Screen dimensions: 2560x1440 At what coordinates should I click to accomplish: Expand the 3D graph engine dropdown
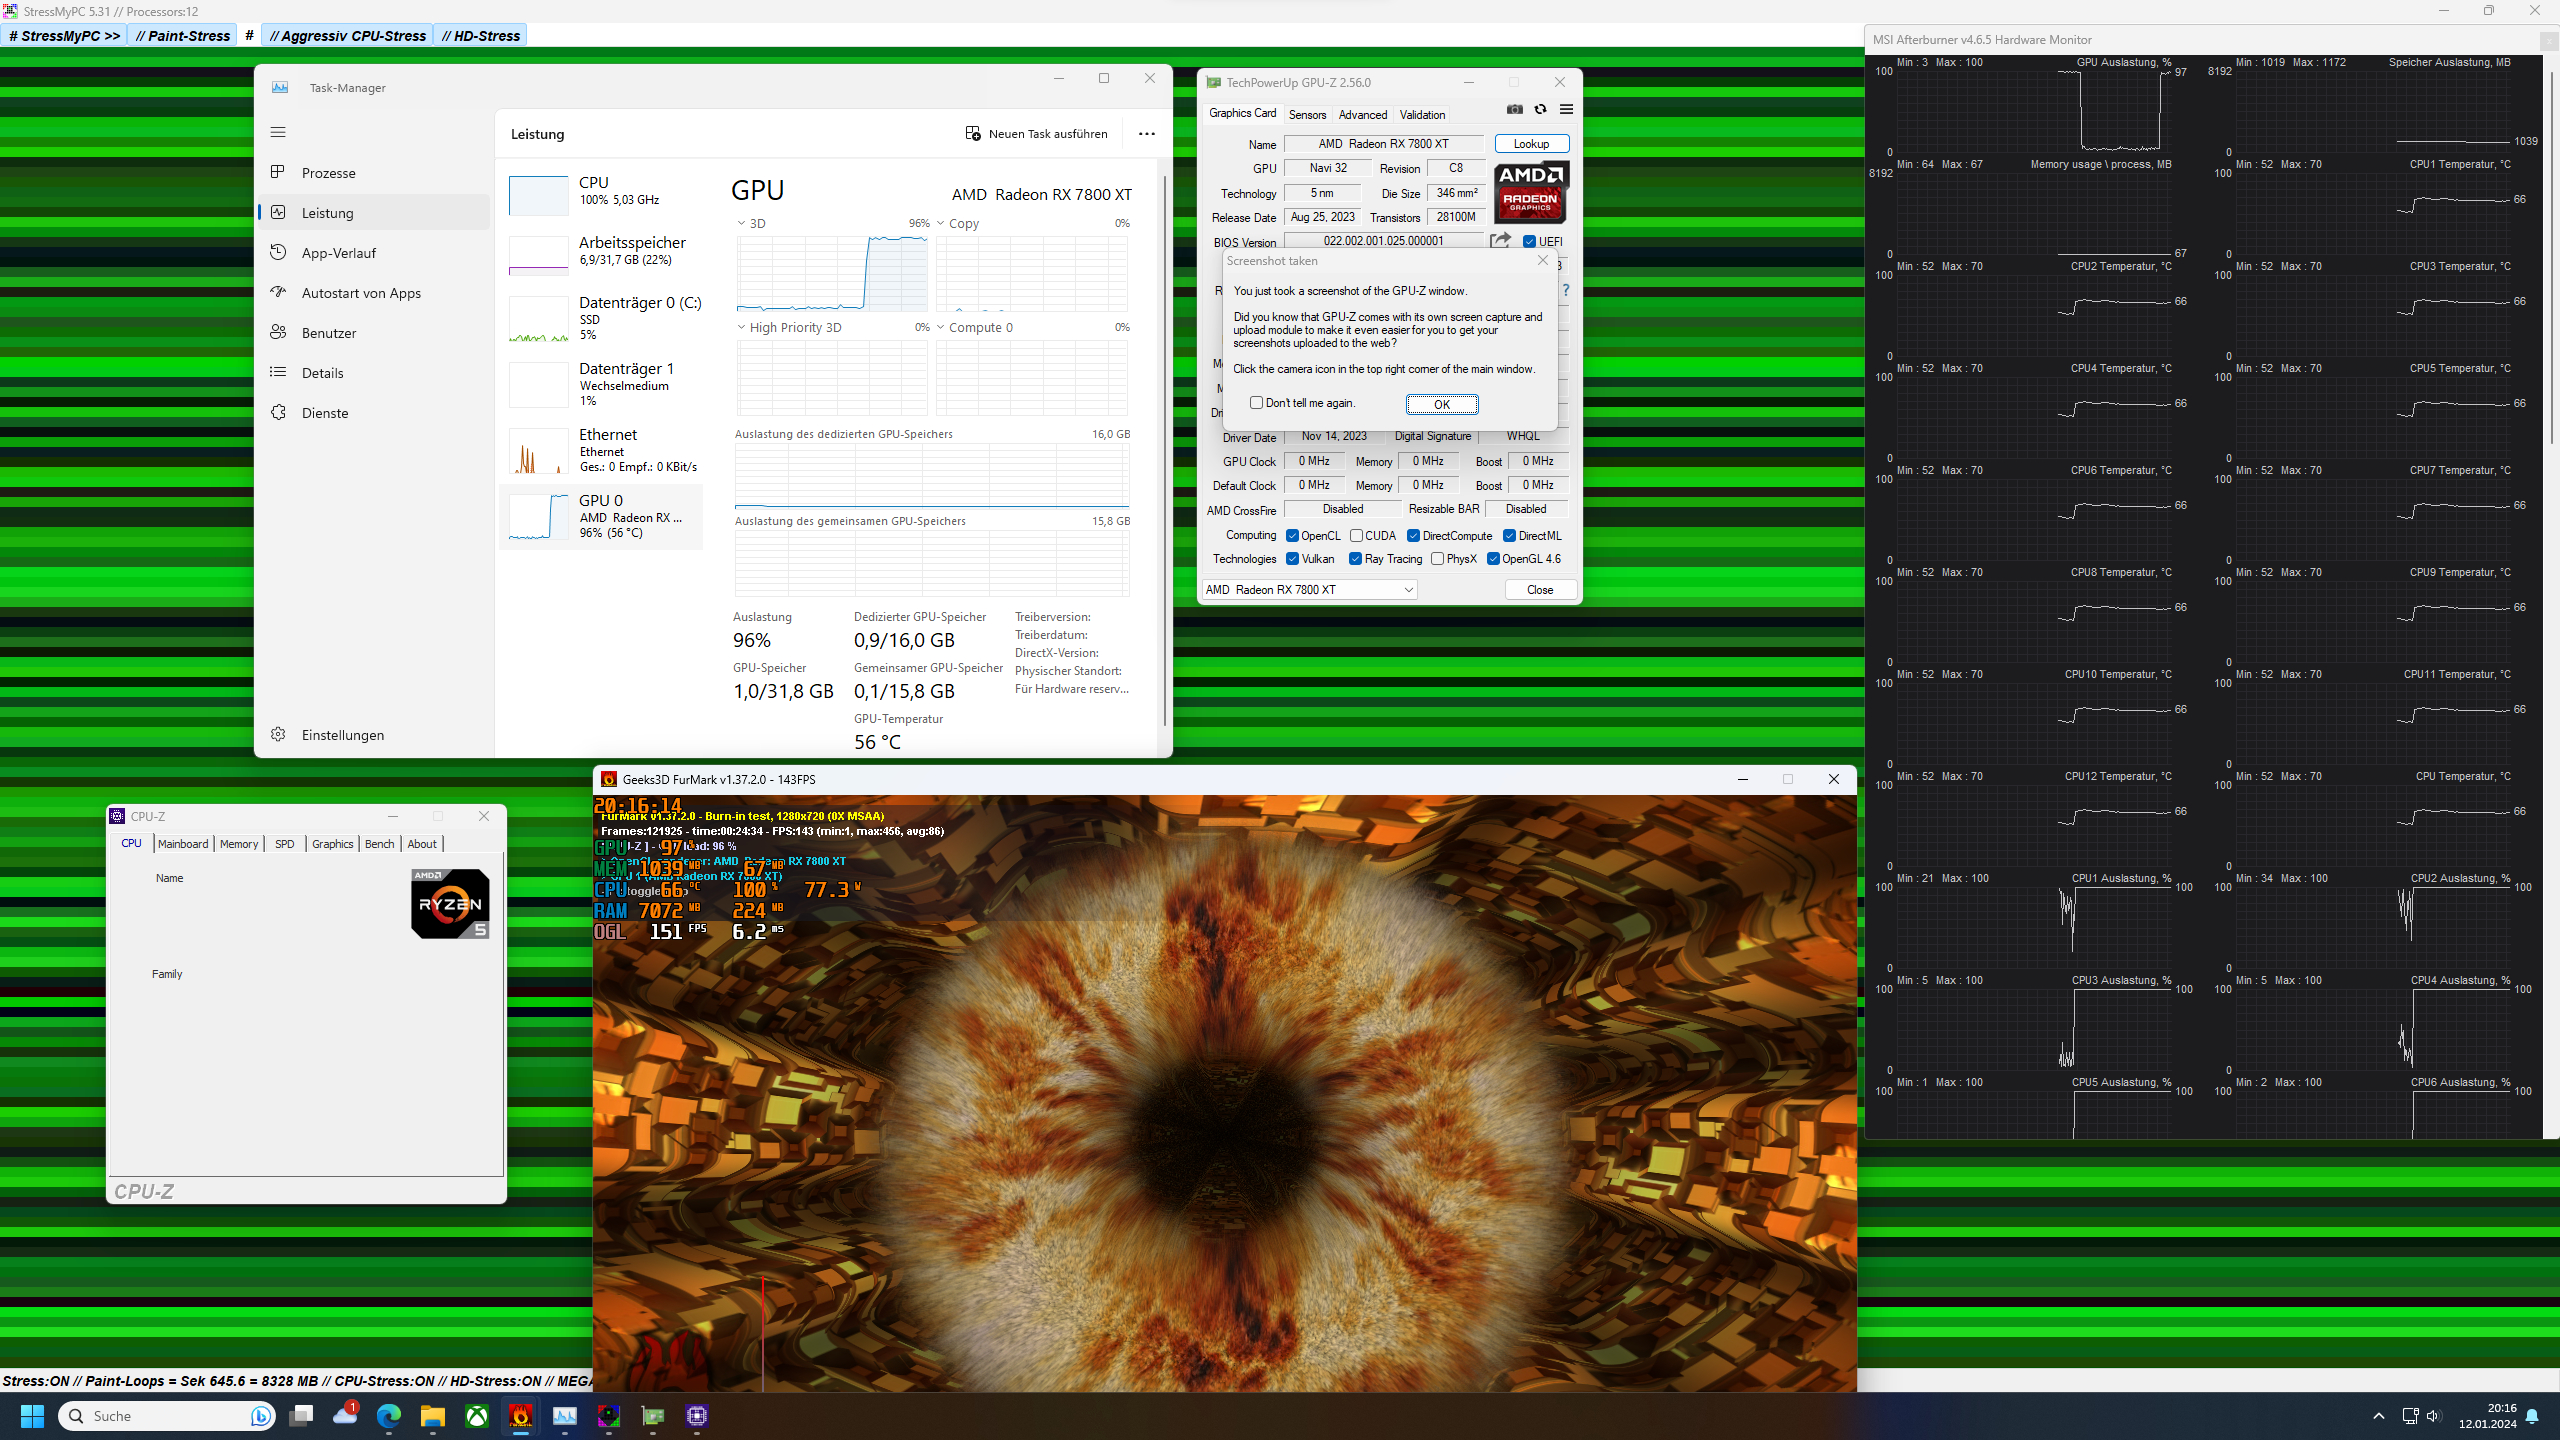pyautogui.click(x=742, y=223)
